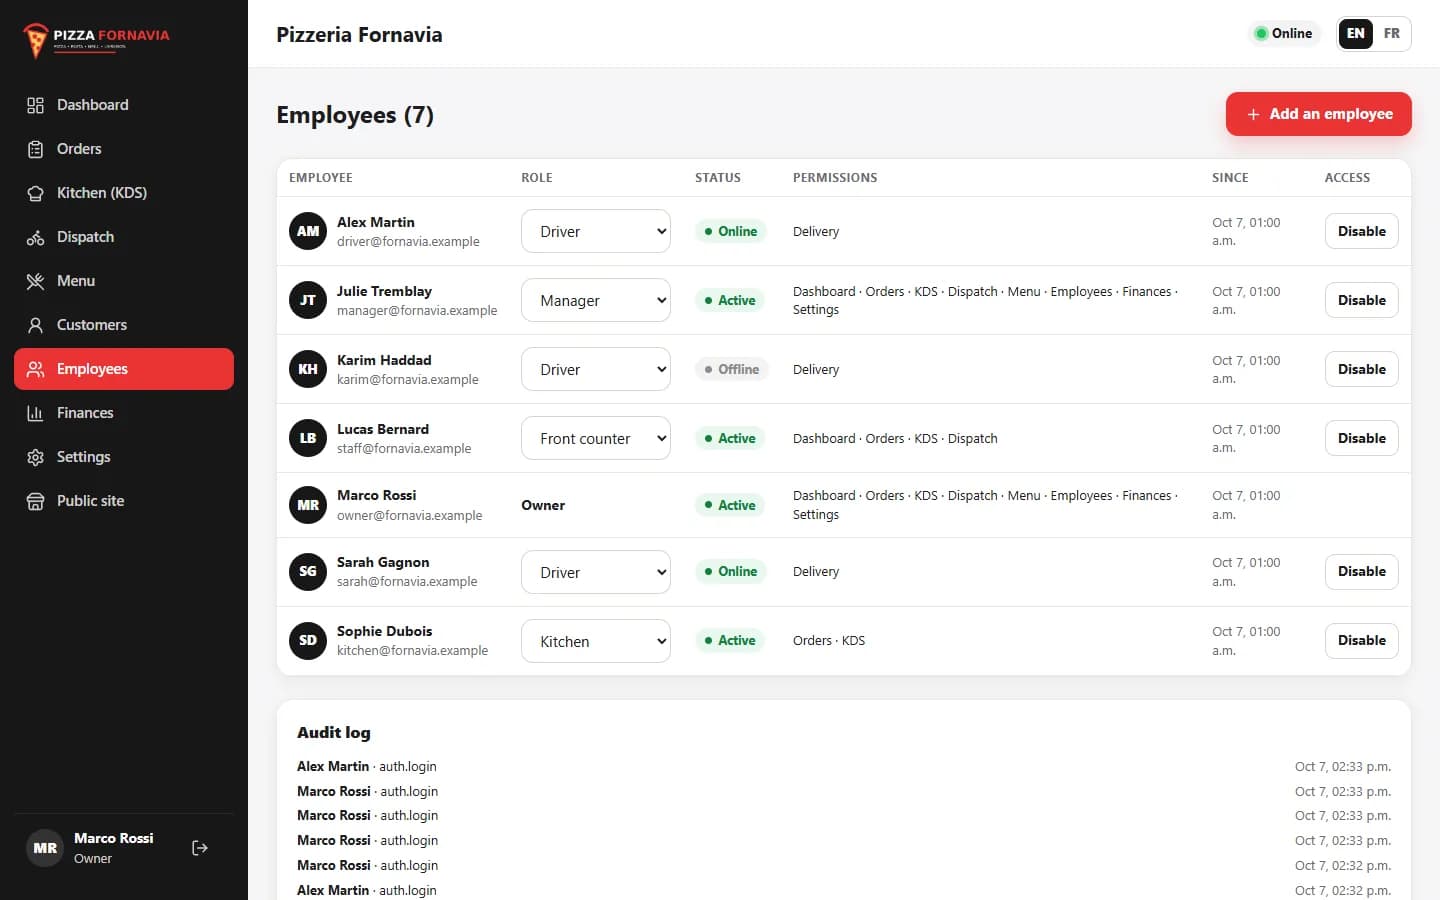Click the AM avatar for Alex Martin
1440x900 pixels.
[308, 231]
